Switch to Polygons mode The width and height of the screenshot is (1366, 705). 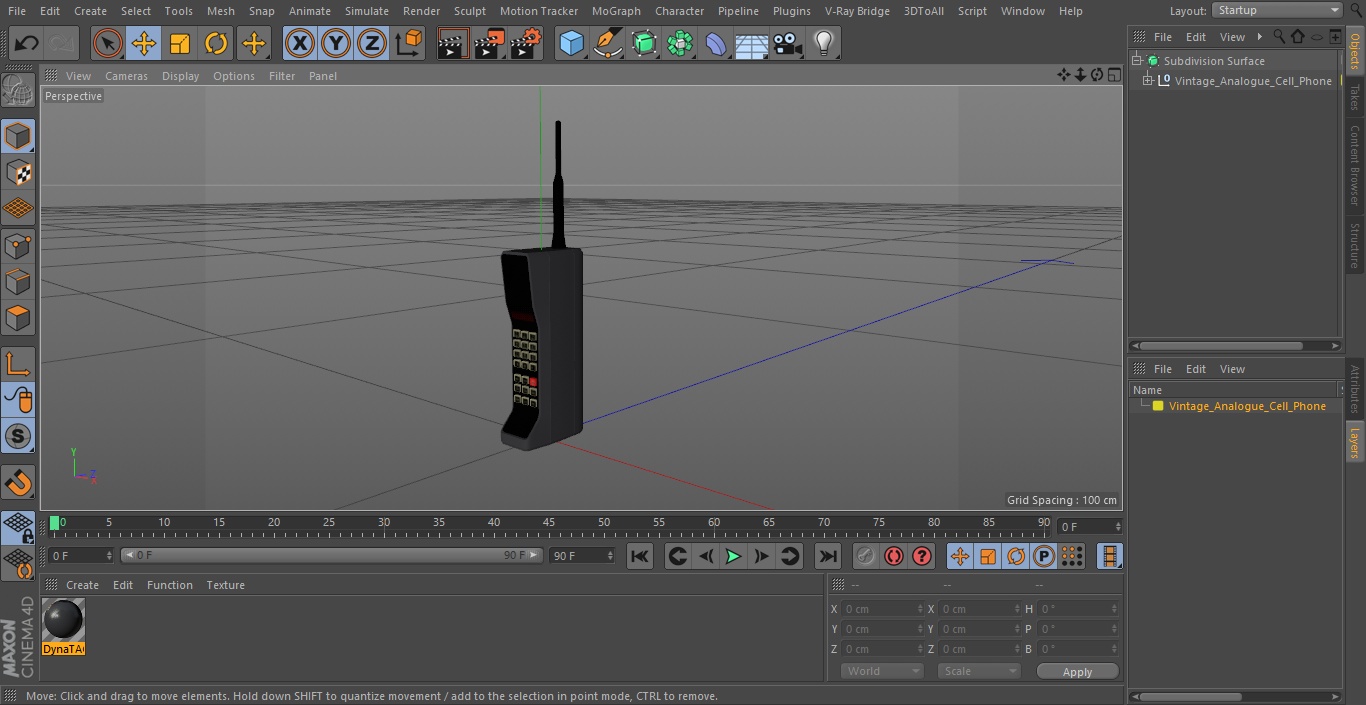[x=18, y=318]
